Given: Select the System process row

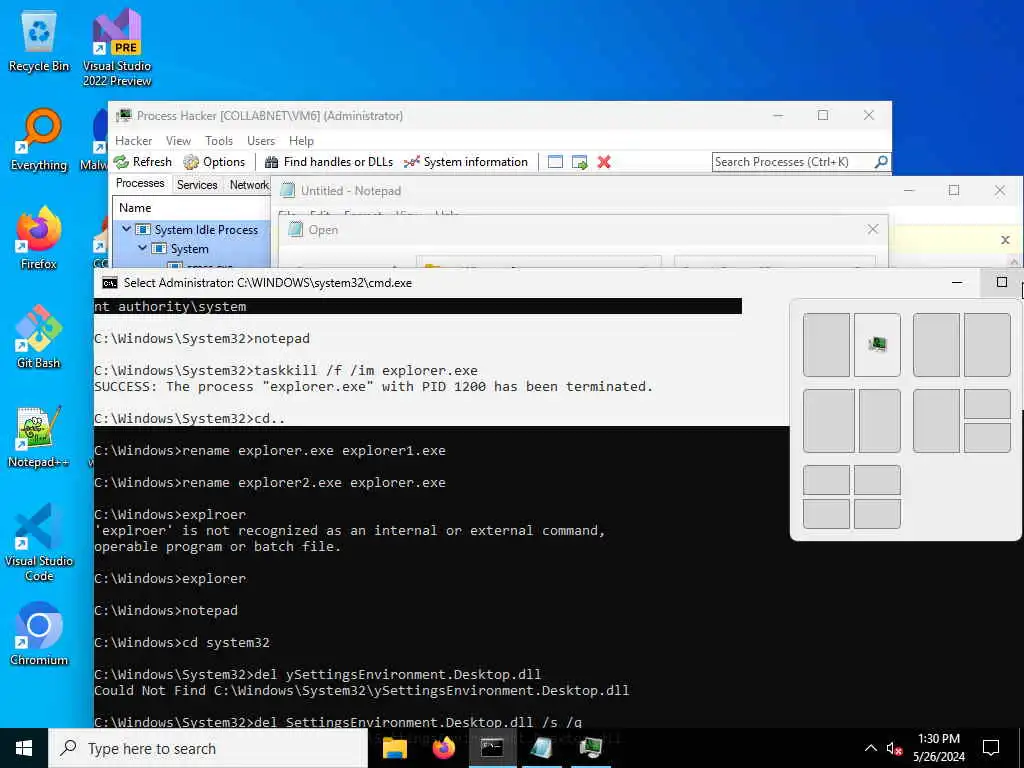Looking at the screenshot, I should point(191,249).
